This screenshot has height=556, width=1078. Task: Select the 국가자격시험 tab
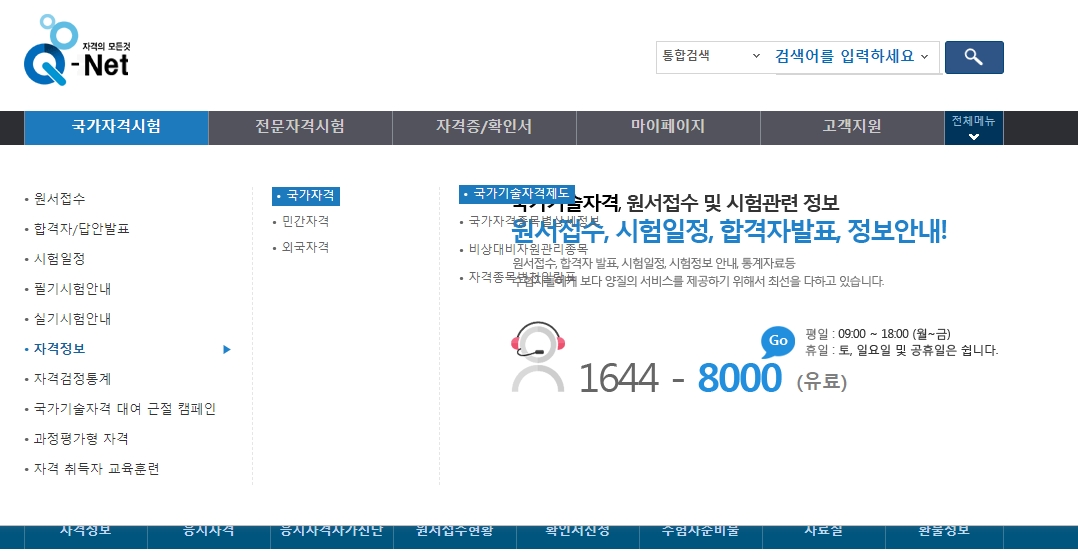tap(116, 127)
